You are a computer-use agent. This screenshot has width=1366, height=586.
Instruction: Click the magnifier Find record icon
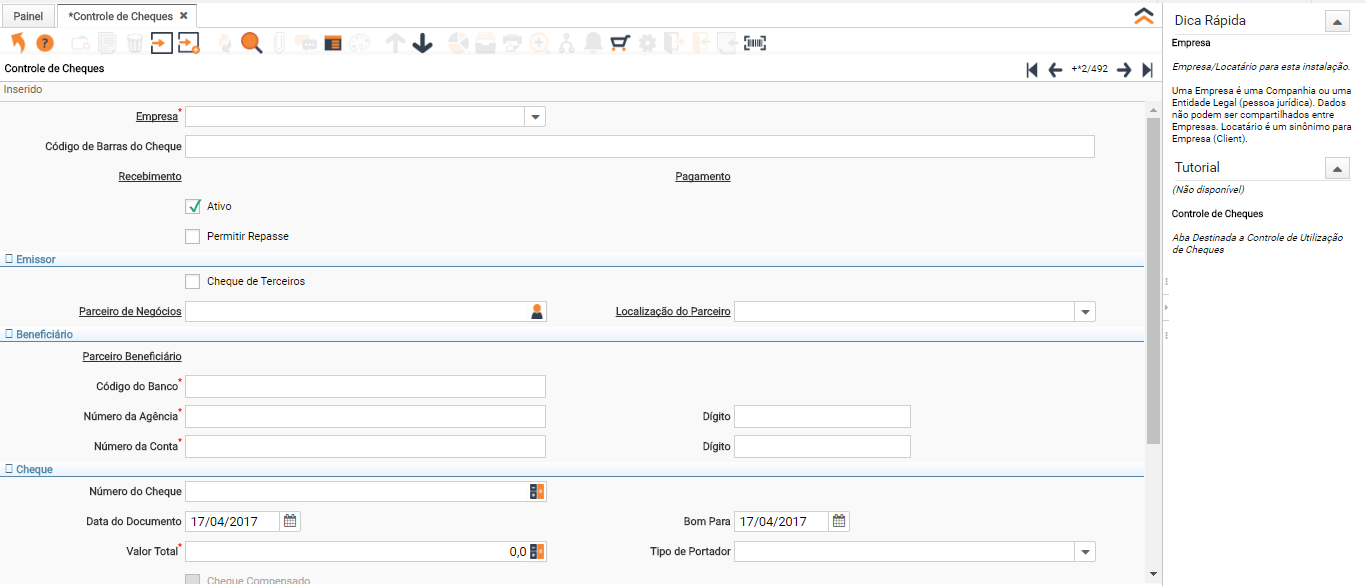[251, 43]
